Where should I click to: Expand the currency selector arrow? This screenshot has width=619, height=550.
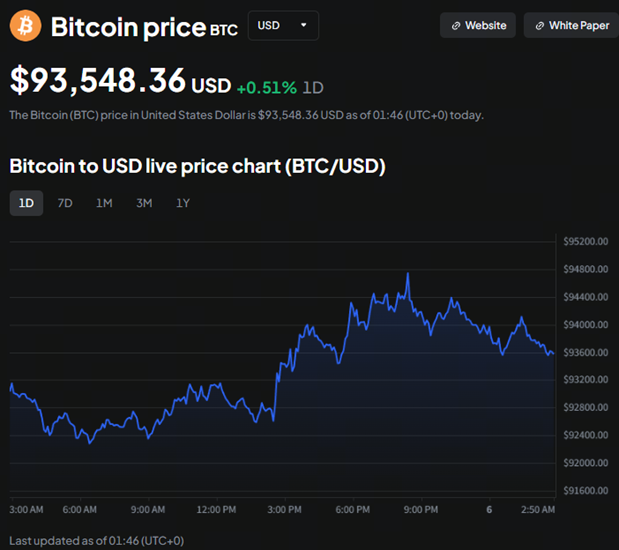[x=303, y=26]
